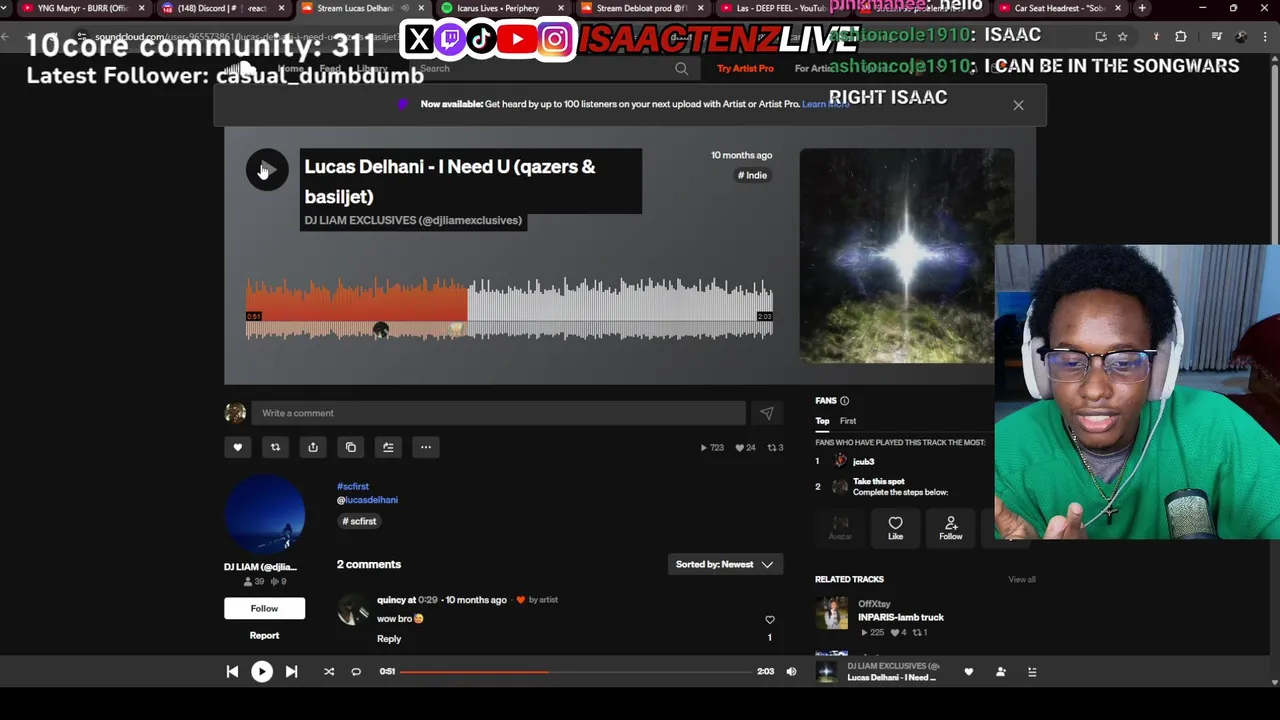The width and height of the screenshot is (1280, 720).
Task: Repost the track using the repost icon
Action: (275, 447)
